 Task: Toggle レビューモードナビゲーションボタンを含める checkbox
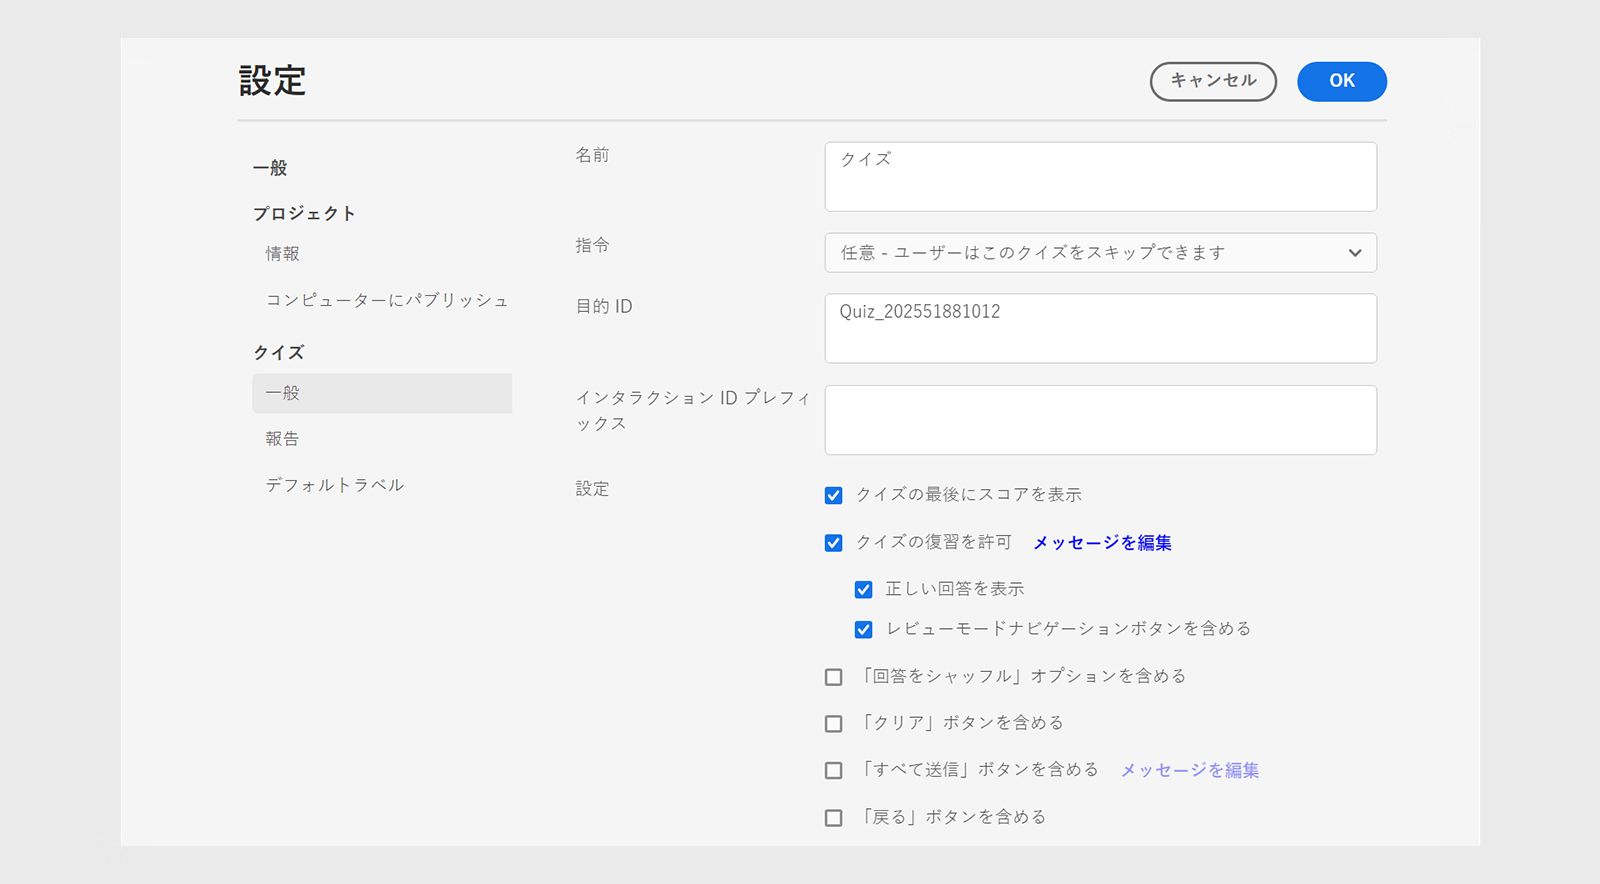point(863,630)
